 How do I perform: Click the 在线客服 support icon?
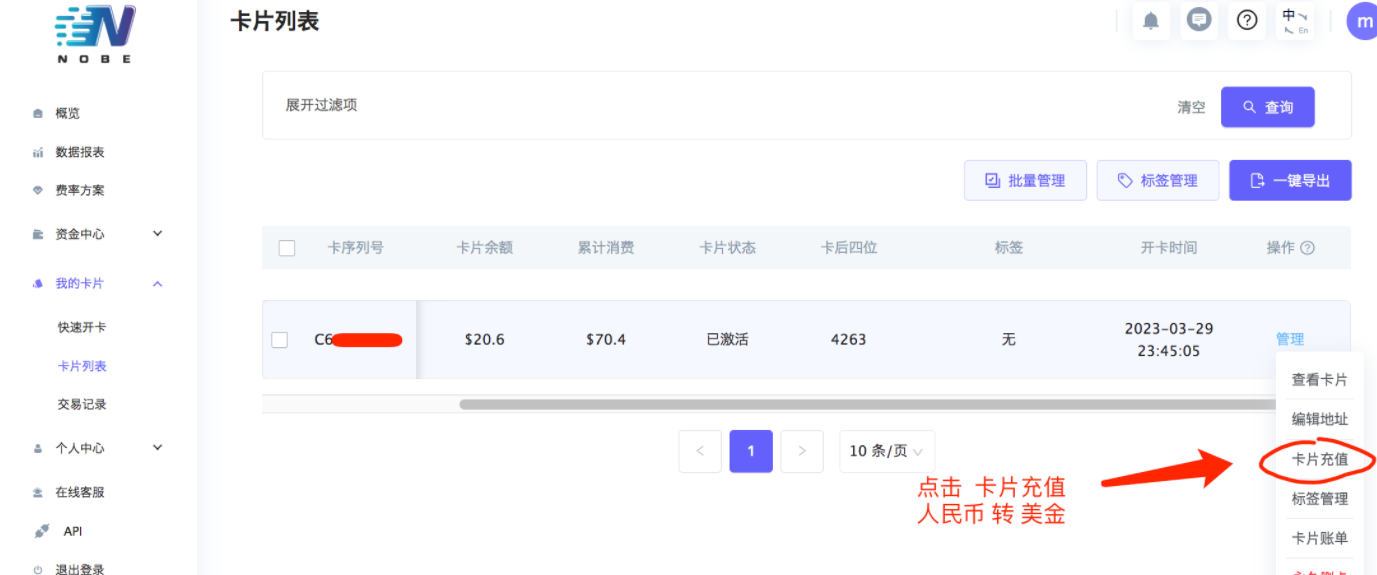click(38, 493)
